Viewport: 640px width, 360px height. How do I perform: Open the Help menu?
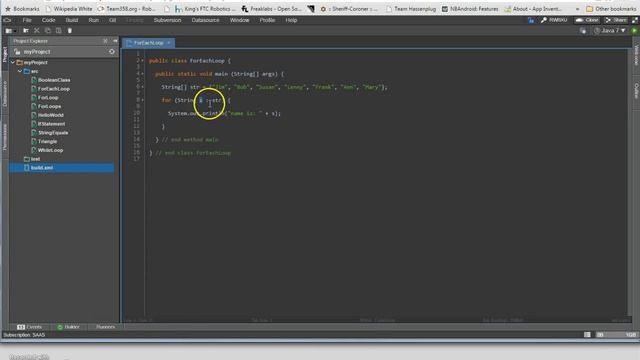tap(291, 20)
